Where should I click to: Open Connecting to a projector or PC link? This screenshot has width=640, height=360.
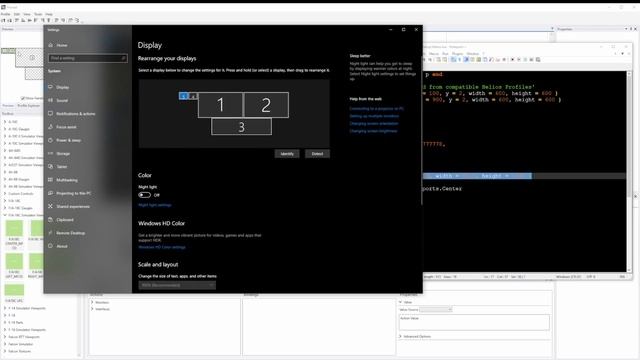coord(376,109)
